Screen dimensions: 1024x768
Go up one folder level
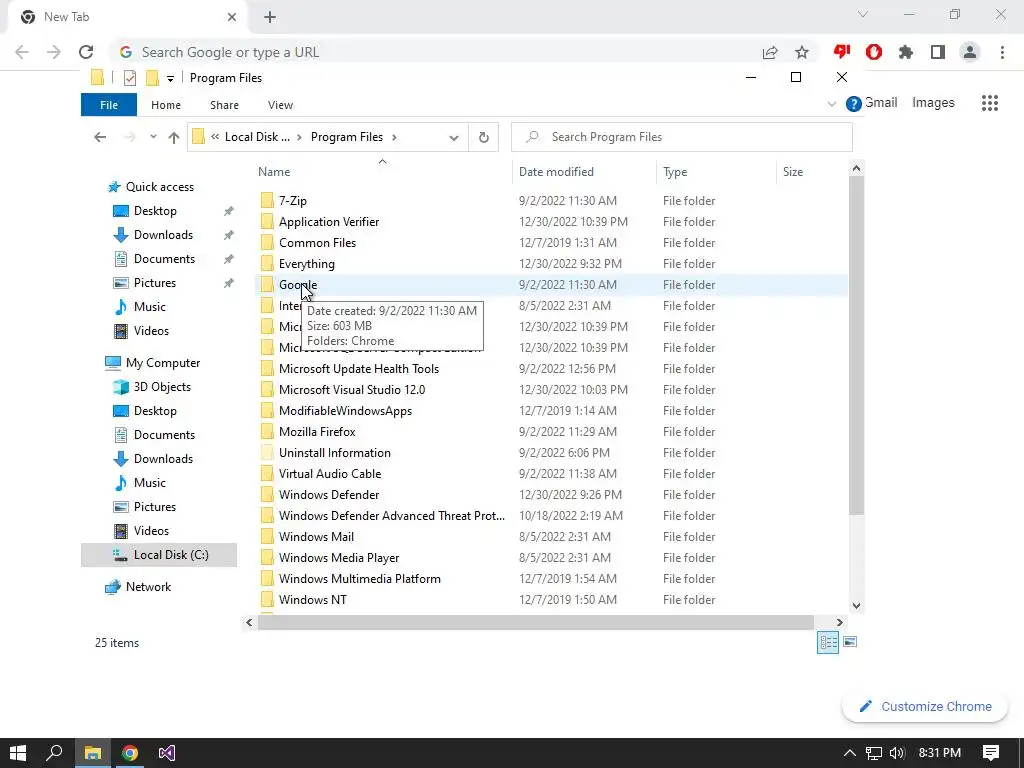174,137
